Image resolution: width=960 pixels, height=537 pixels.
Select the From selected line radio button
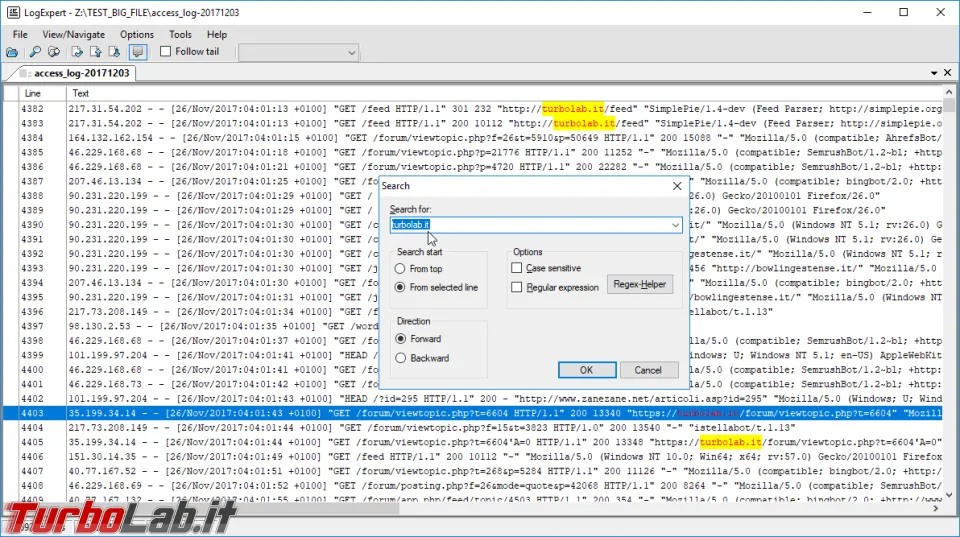tap(400, 287)
